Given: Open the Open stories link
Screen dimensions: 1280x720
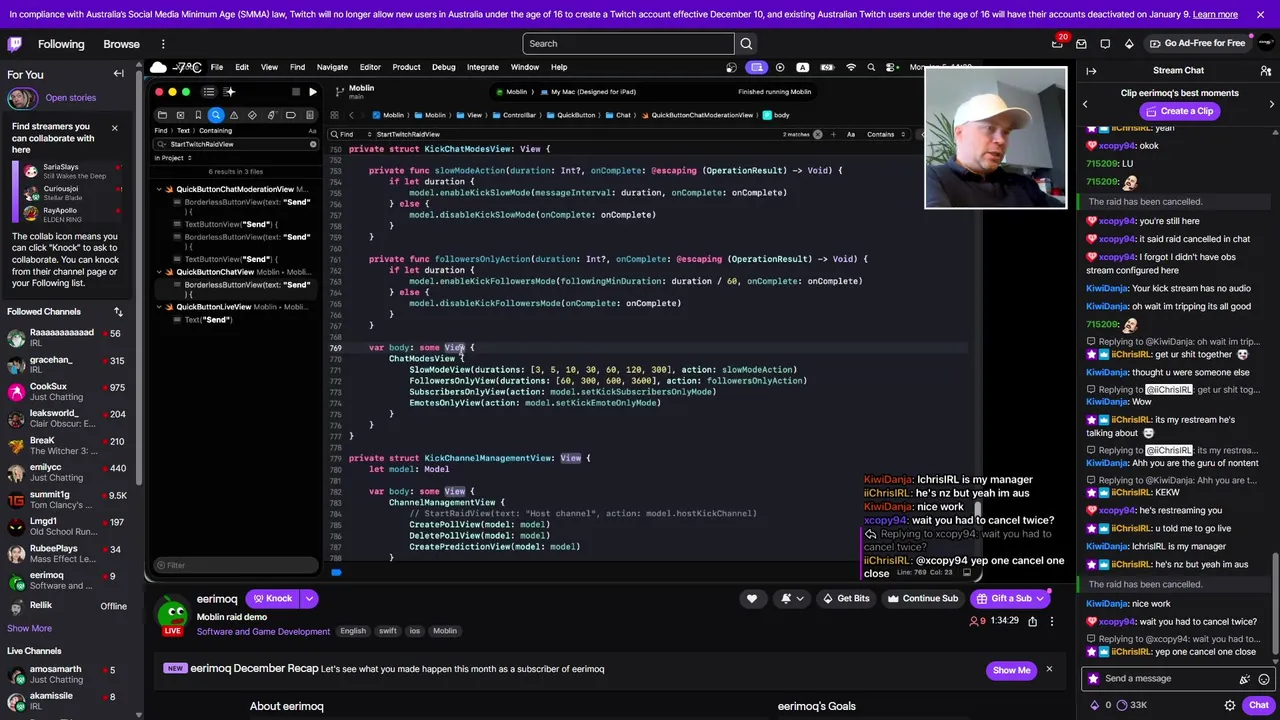Looking at the screenshot, I should [x=70, y=98].
